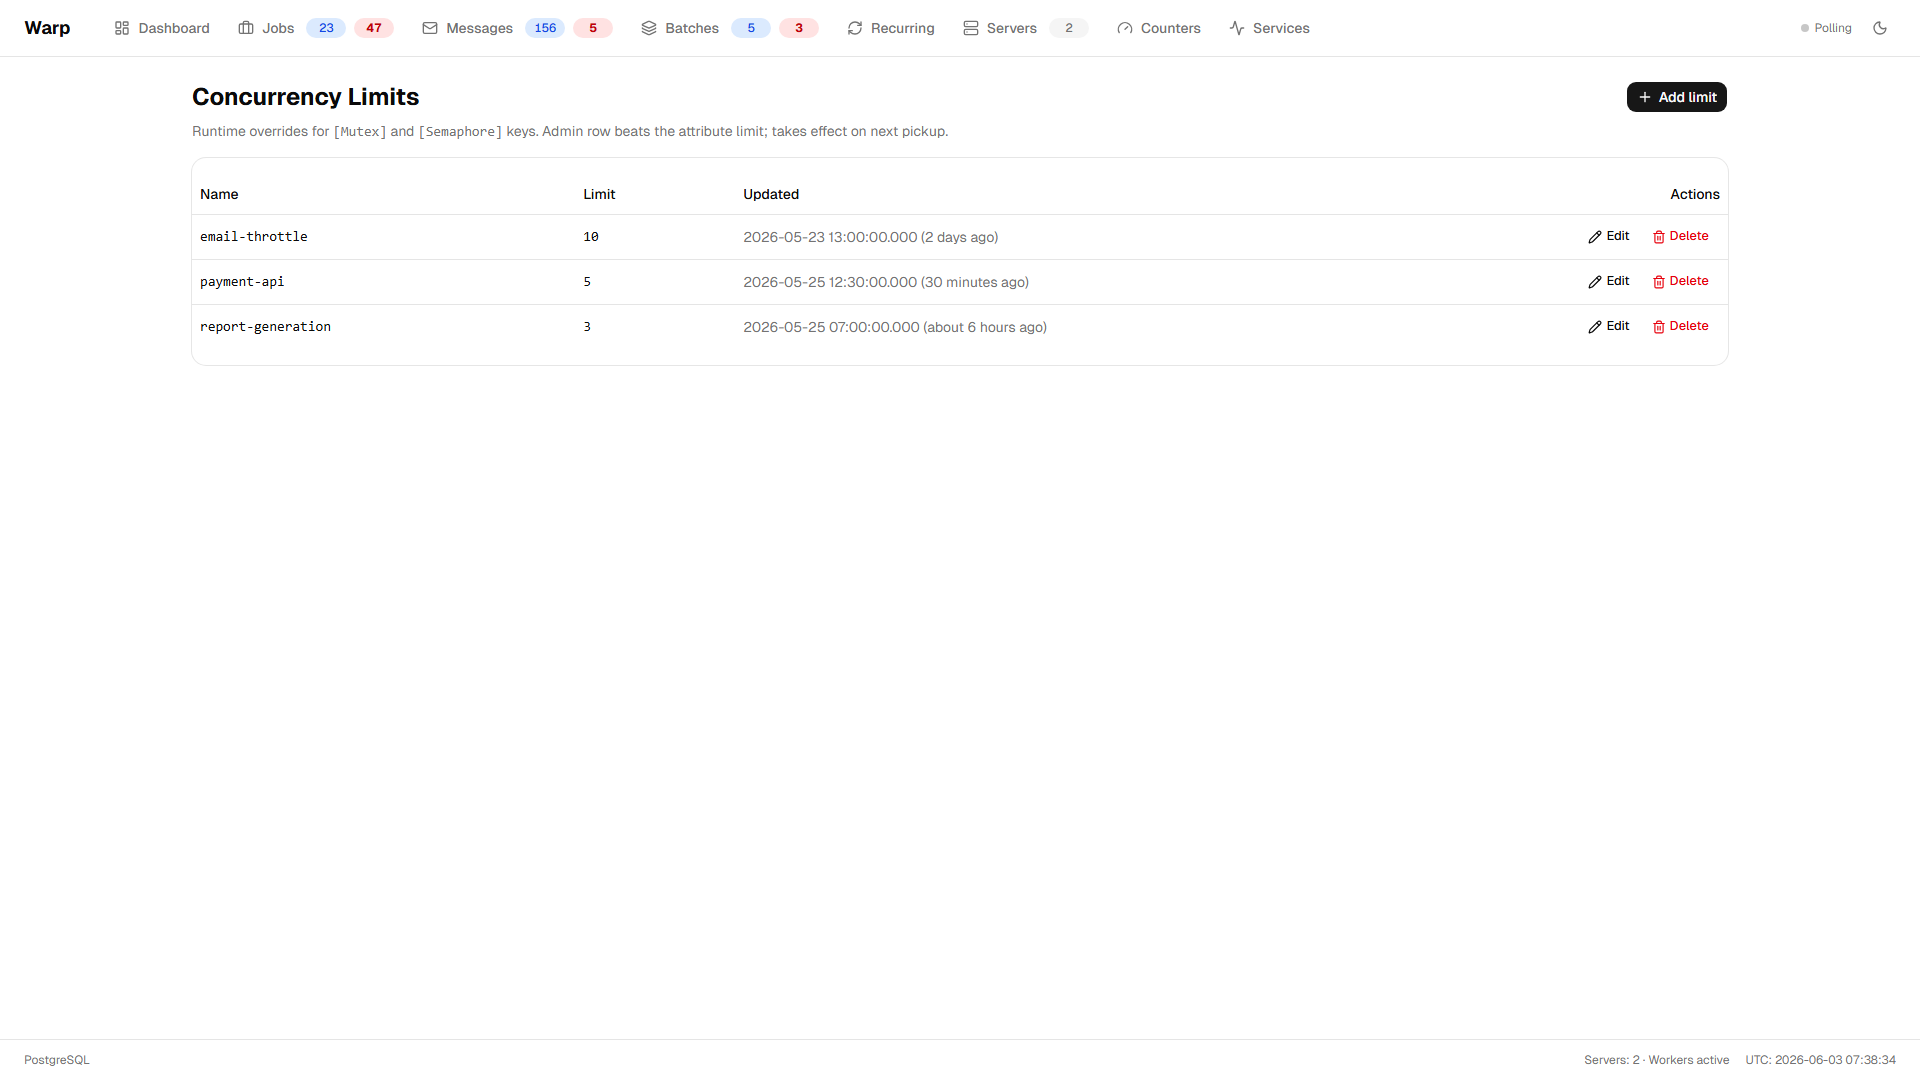Click the Services activity pulse icon
Viewport: 1920px width, 1080px height.
pos(1237,28)
